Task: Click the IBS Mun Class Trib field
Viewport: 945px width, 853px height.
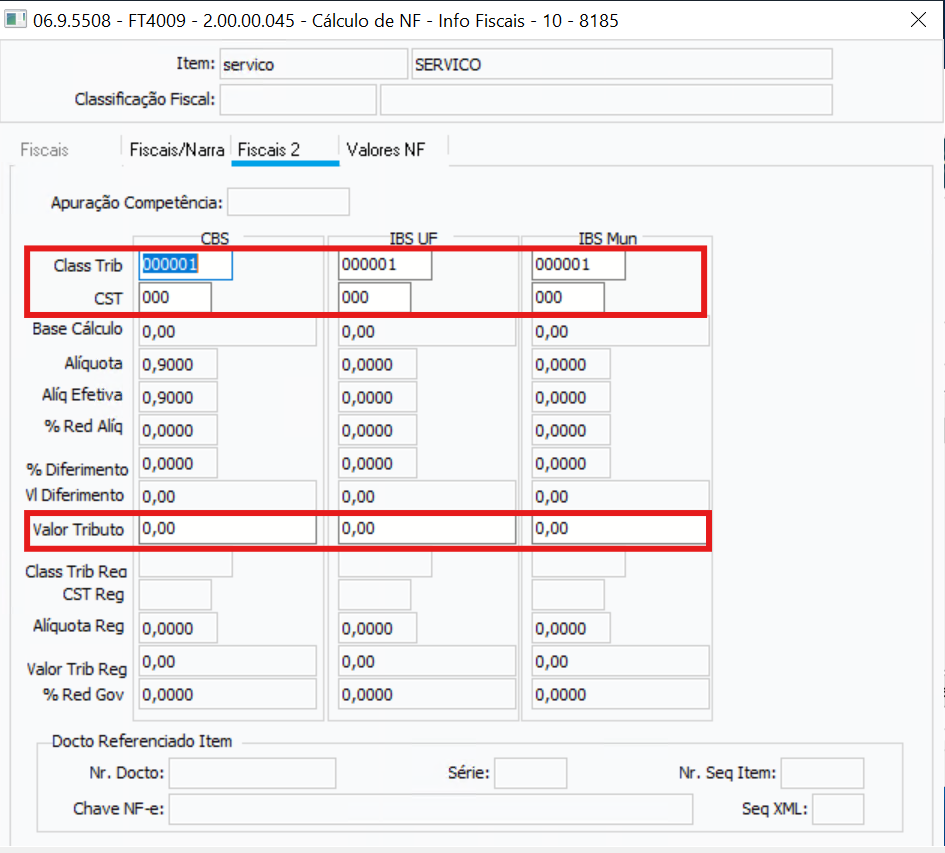Action: click(x=579, y=265)
